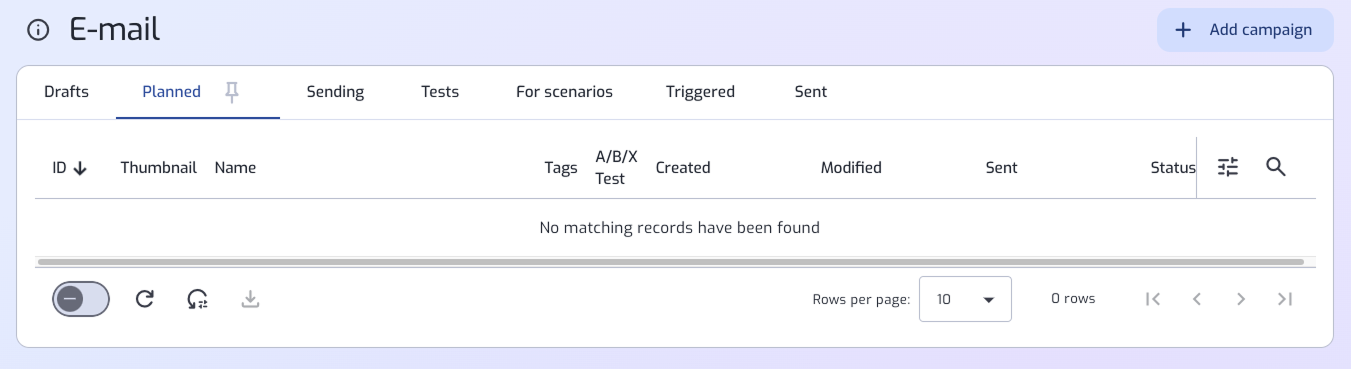
Task: Switch to the Sending tab
Action: pyautogui.click(x=335, y=92)
